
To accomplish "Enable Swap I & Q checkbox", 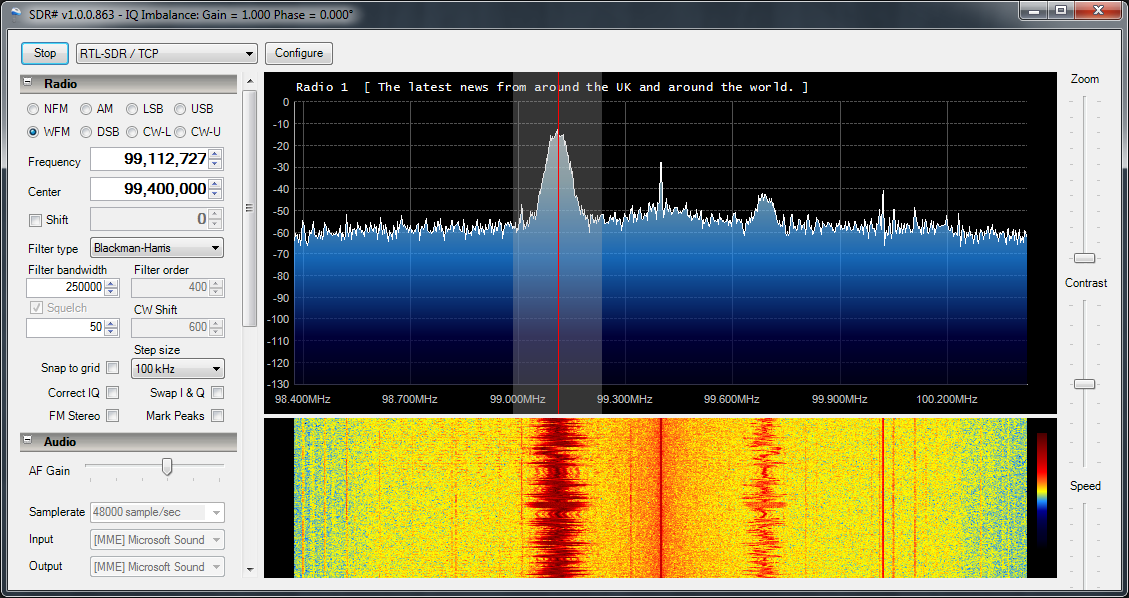I will pyautogui.click(x=217, y=392).
